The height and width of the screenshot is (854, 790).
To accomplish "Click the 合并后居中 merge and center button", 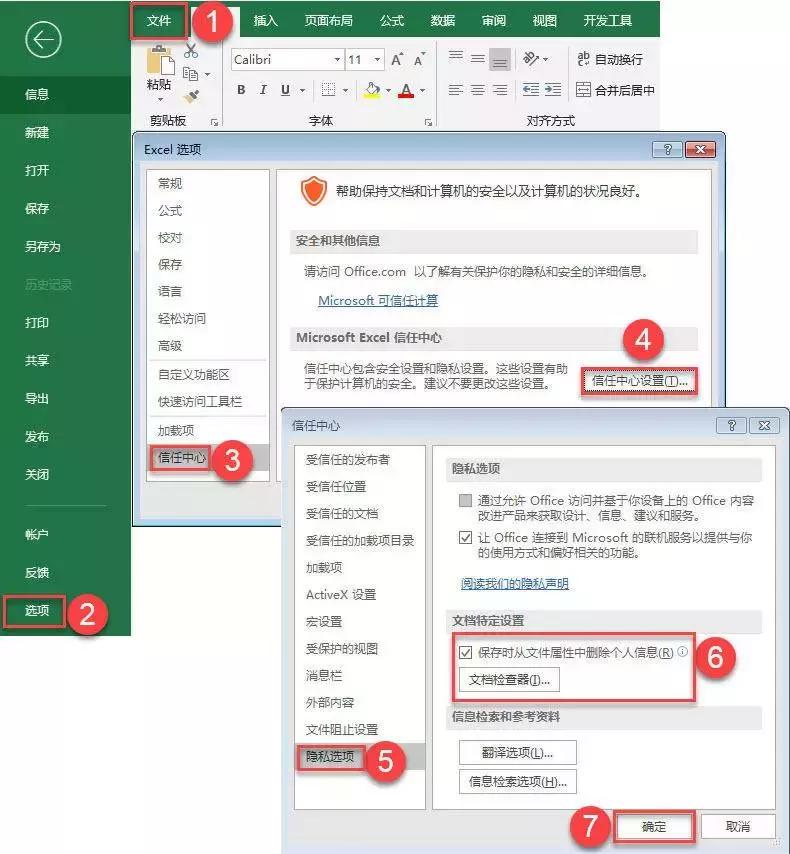I will (615, 90).
